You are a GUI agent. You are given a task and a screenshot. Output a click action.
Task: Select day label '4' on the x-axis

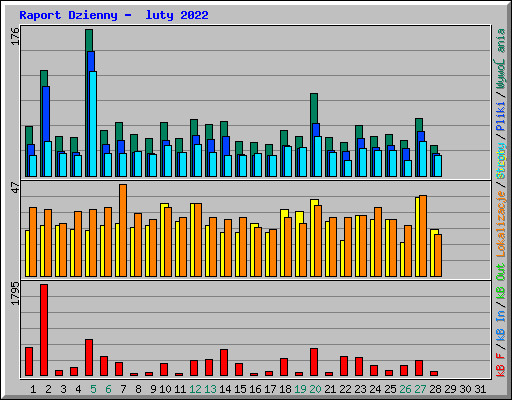point(78,389)
